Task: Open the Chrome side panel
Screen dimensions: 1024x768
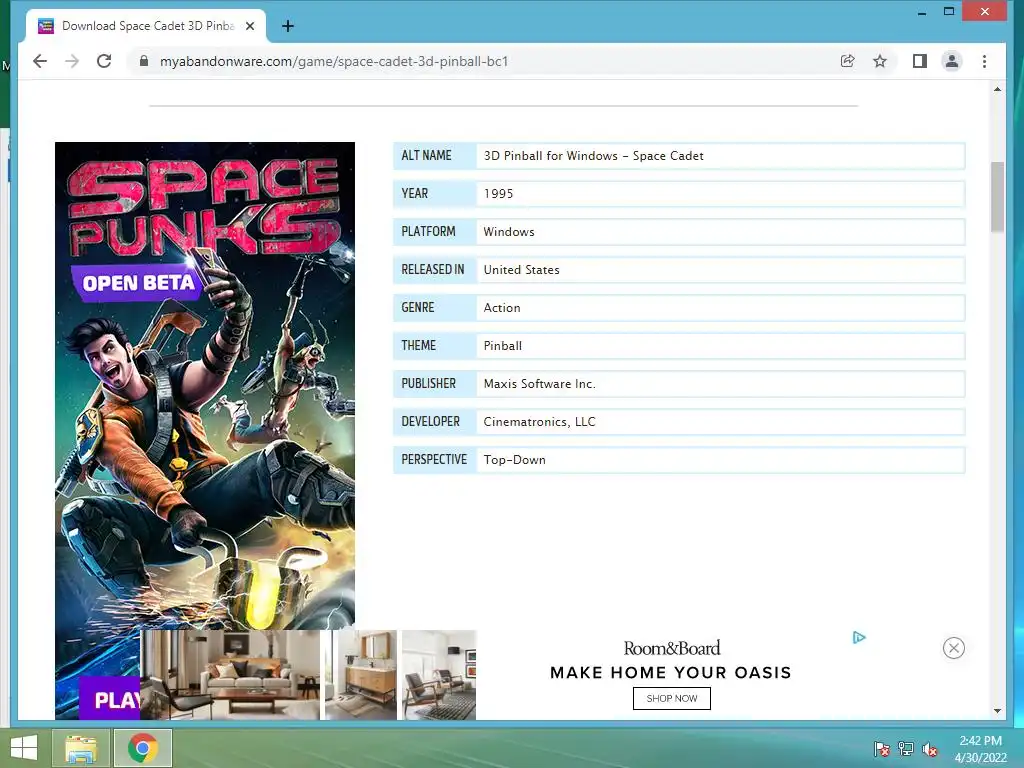Action: tap(920, 61)
